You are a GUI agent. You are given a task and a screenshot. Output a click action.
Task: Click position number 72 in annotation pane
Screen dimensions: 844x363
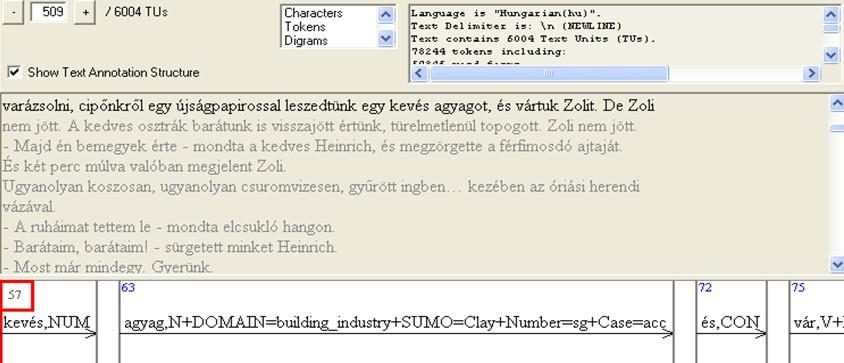pyautogui.click(x=705, y=288)
